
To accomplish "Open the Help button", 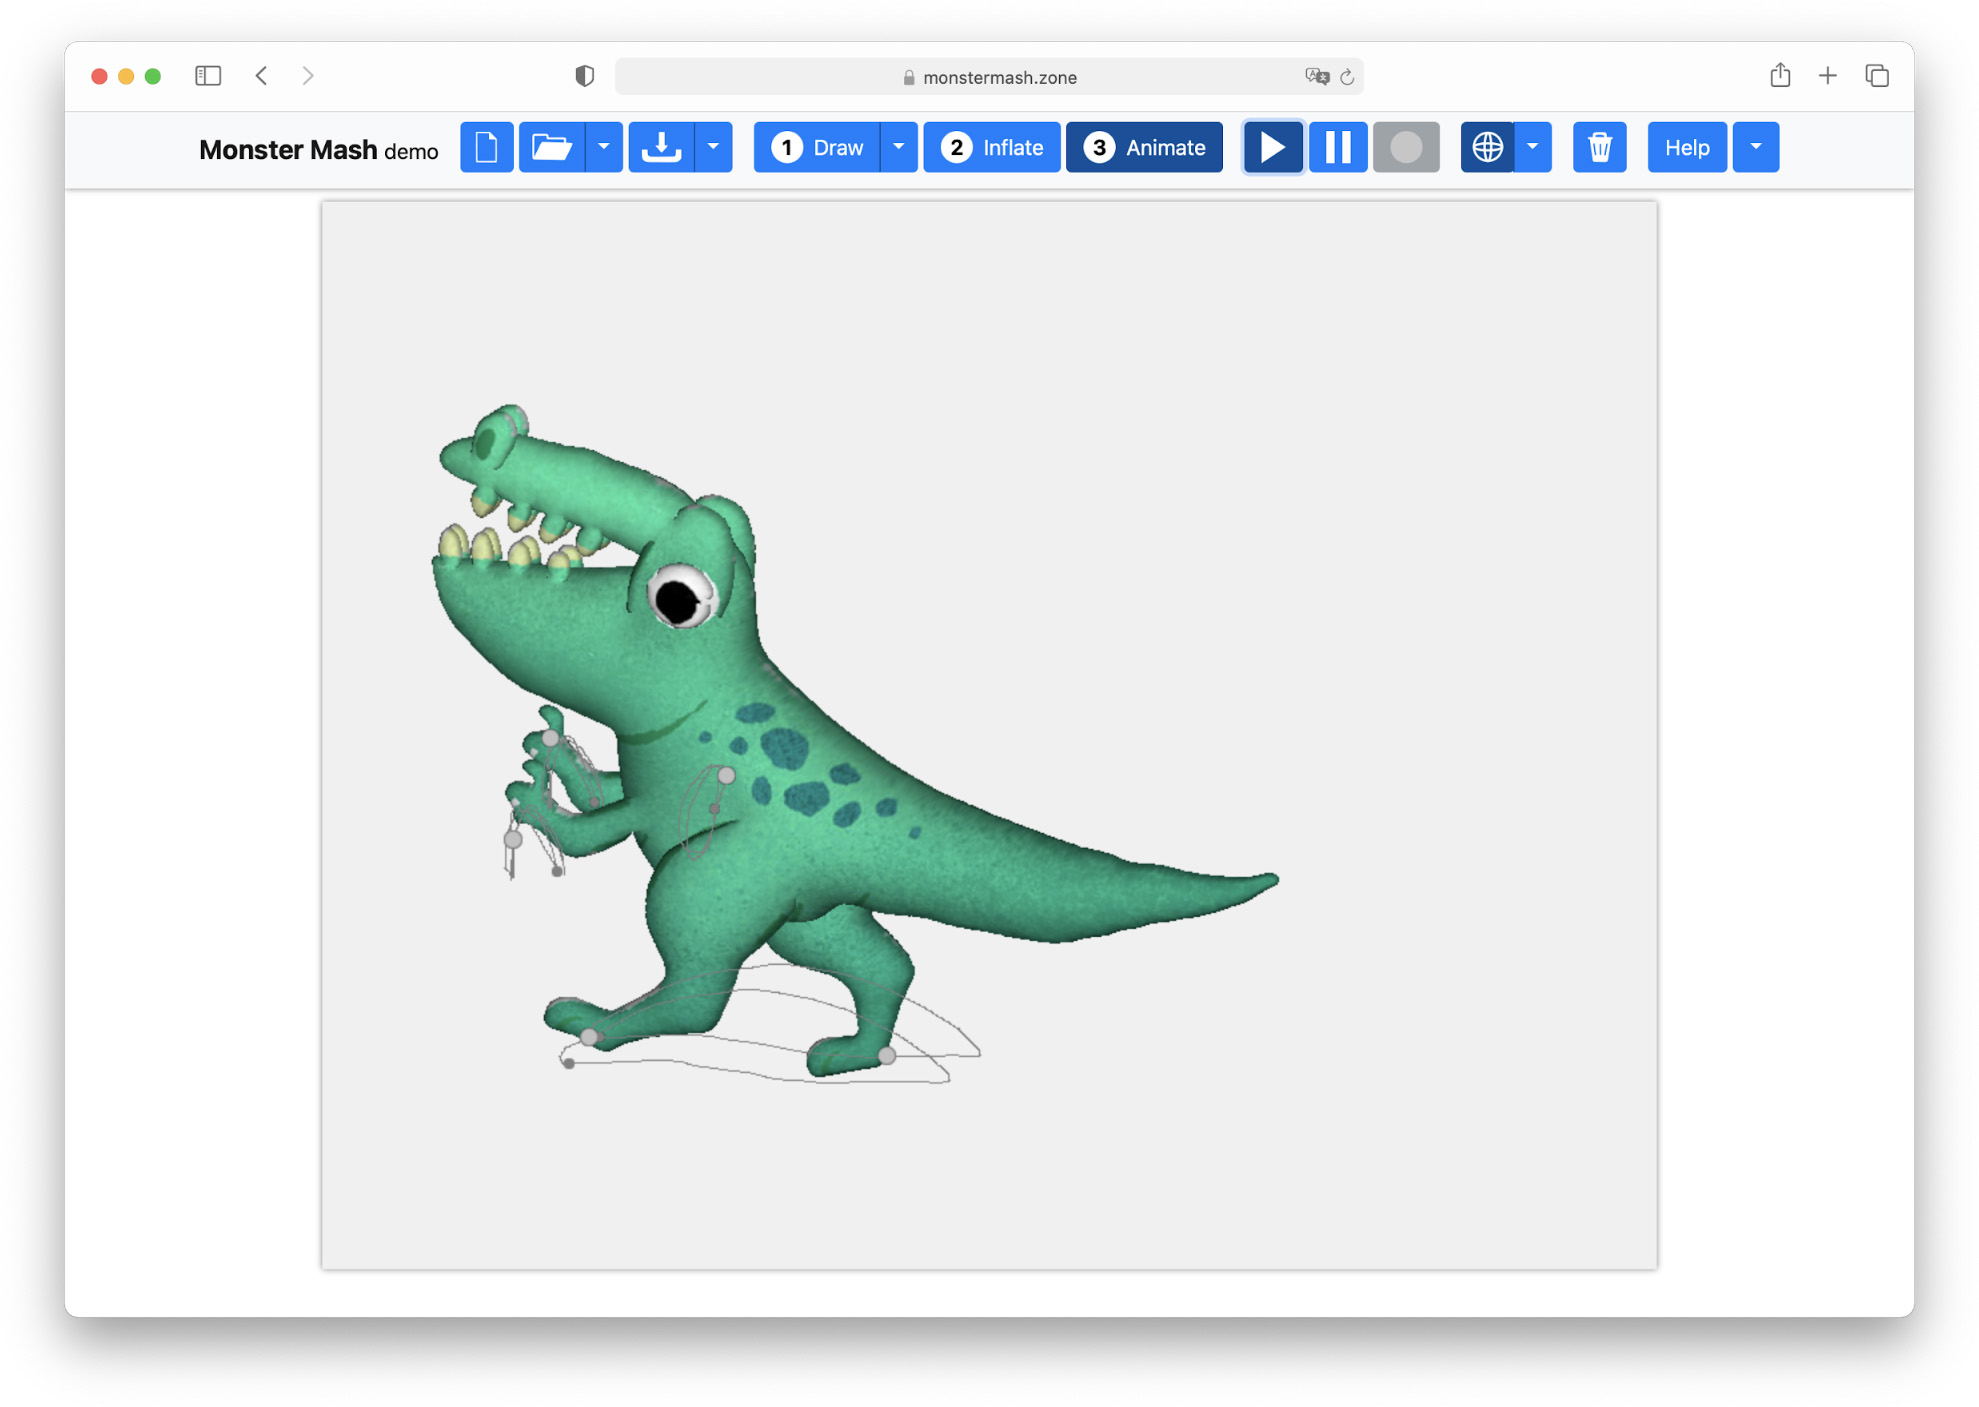I will click(x=1687, y=147).
